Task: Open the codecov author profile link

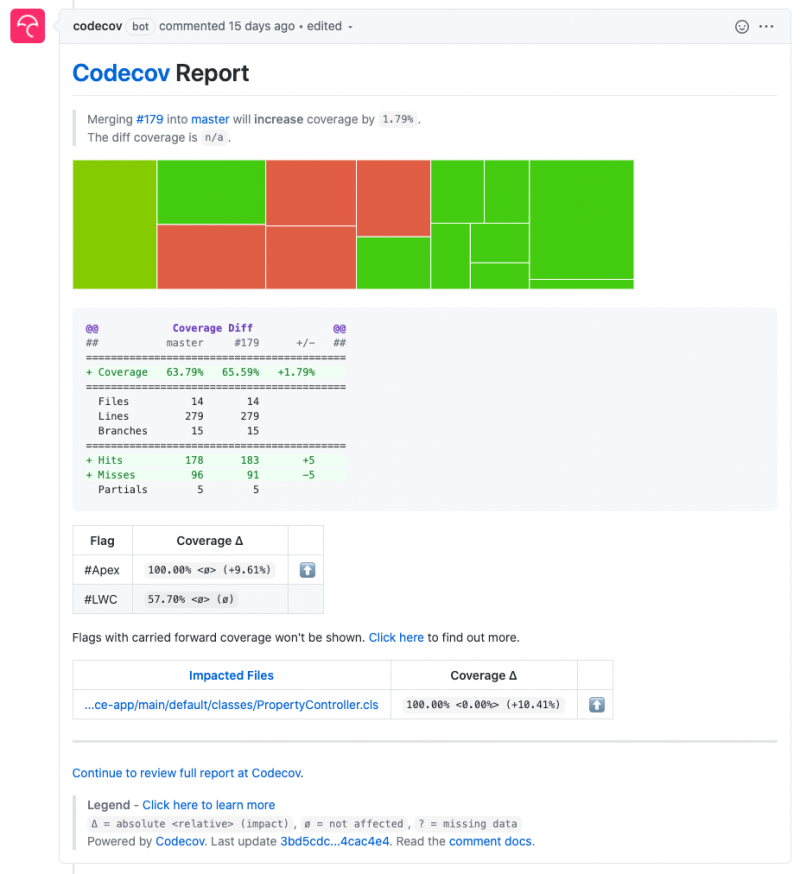Action: tap(98, 26)
